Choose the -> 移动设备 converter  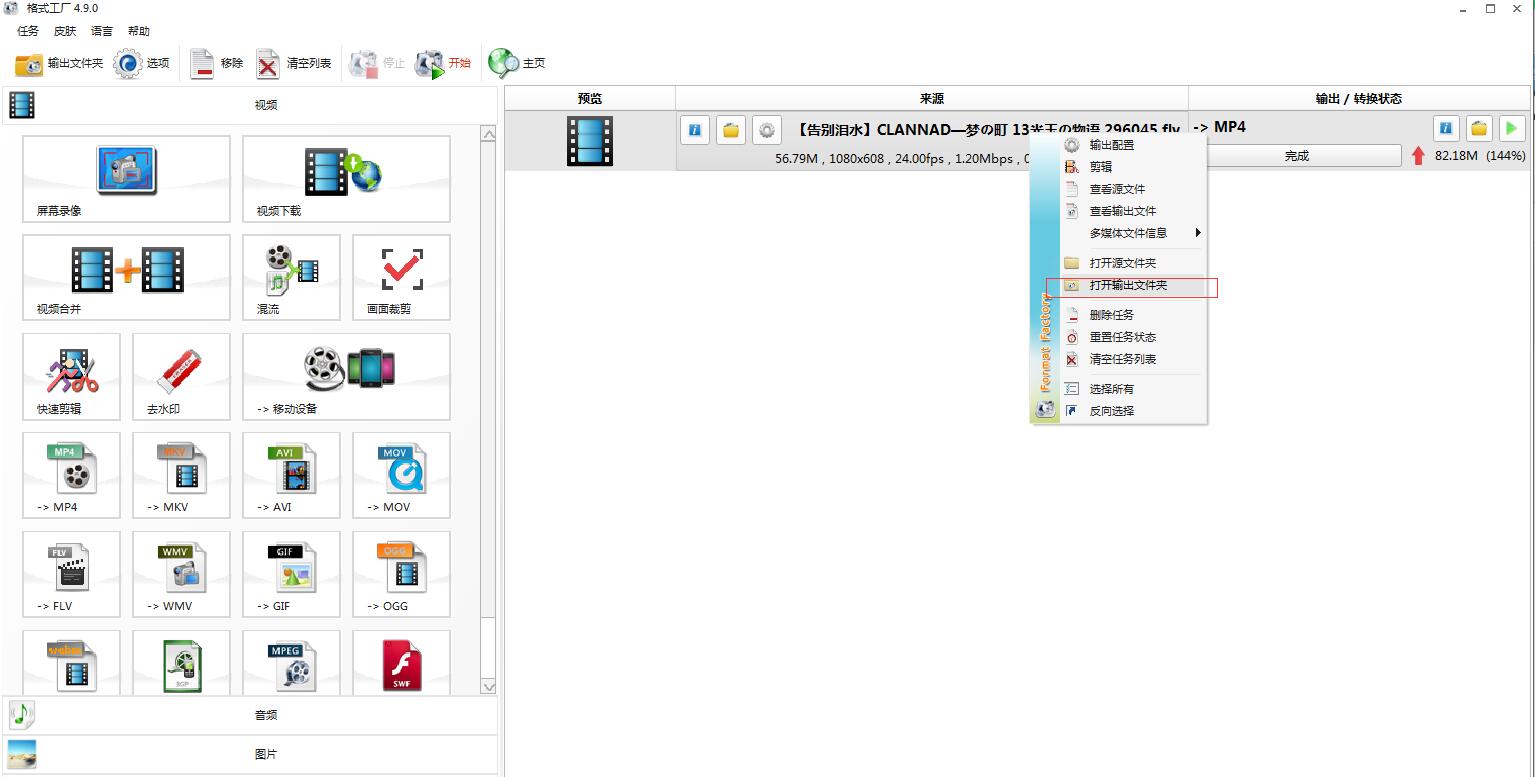346,376
